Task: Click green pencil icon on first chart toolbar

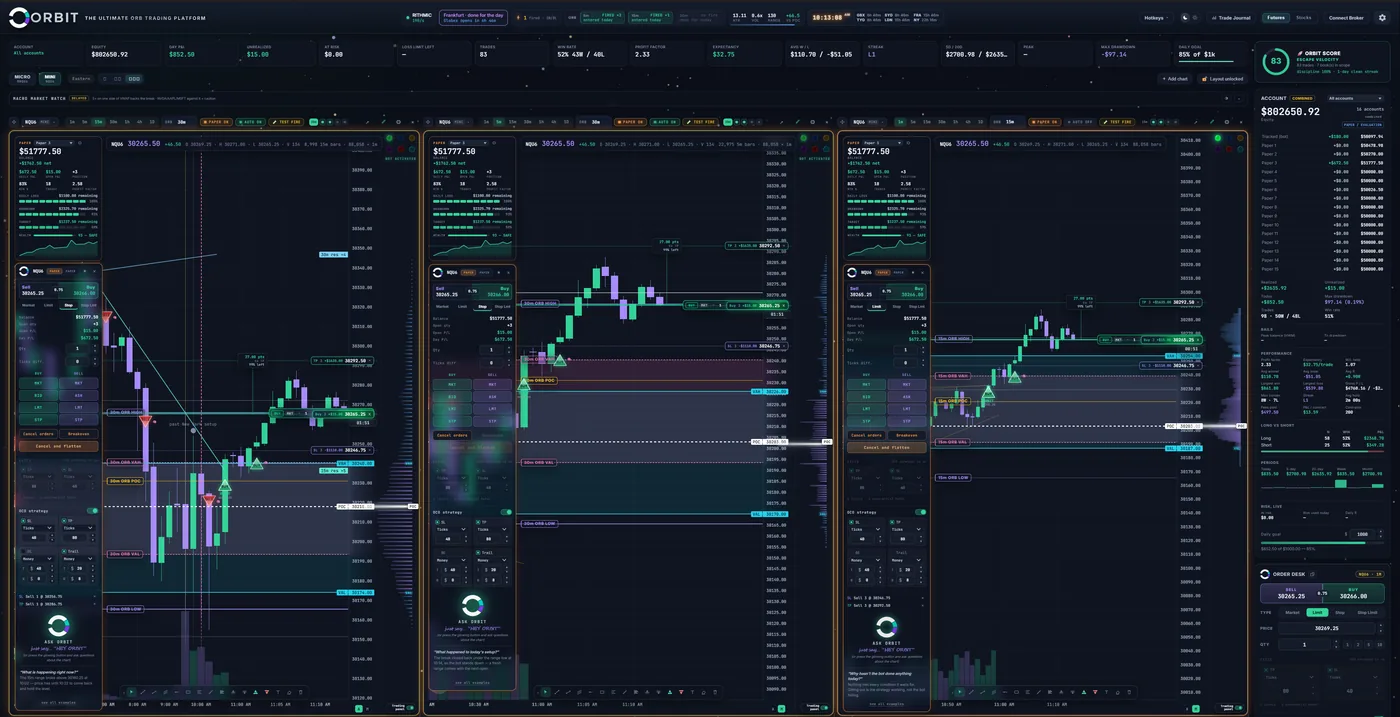Action: point(383,122)
